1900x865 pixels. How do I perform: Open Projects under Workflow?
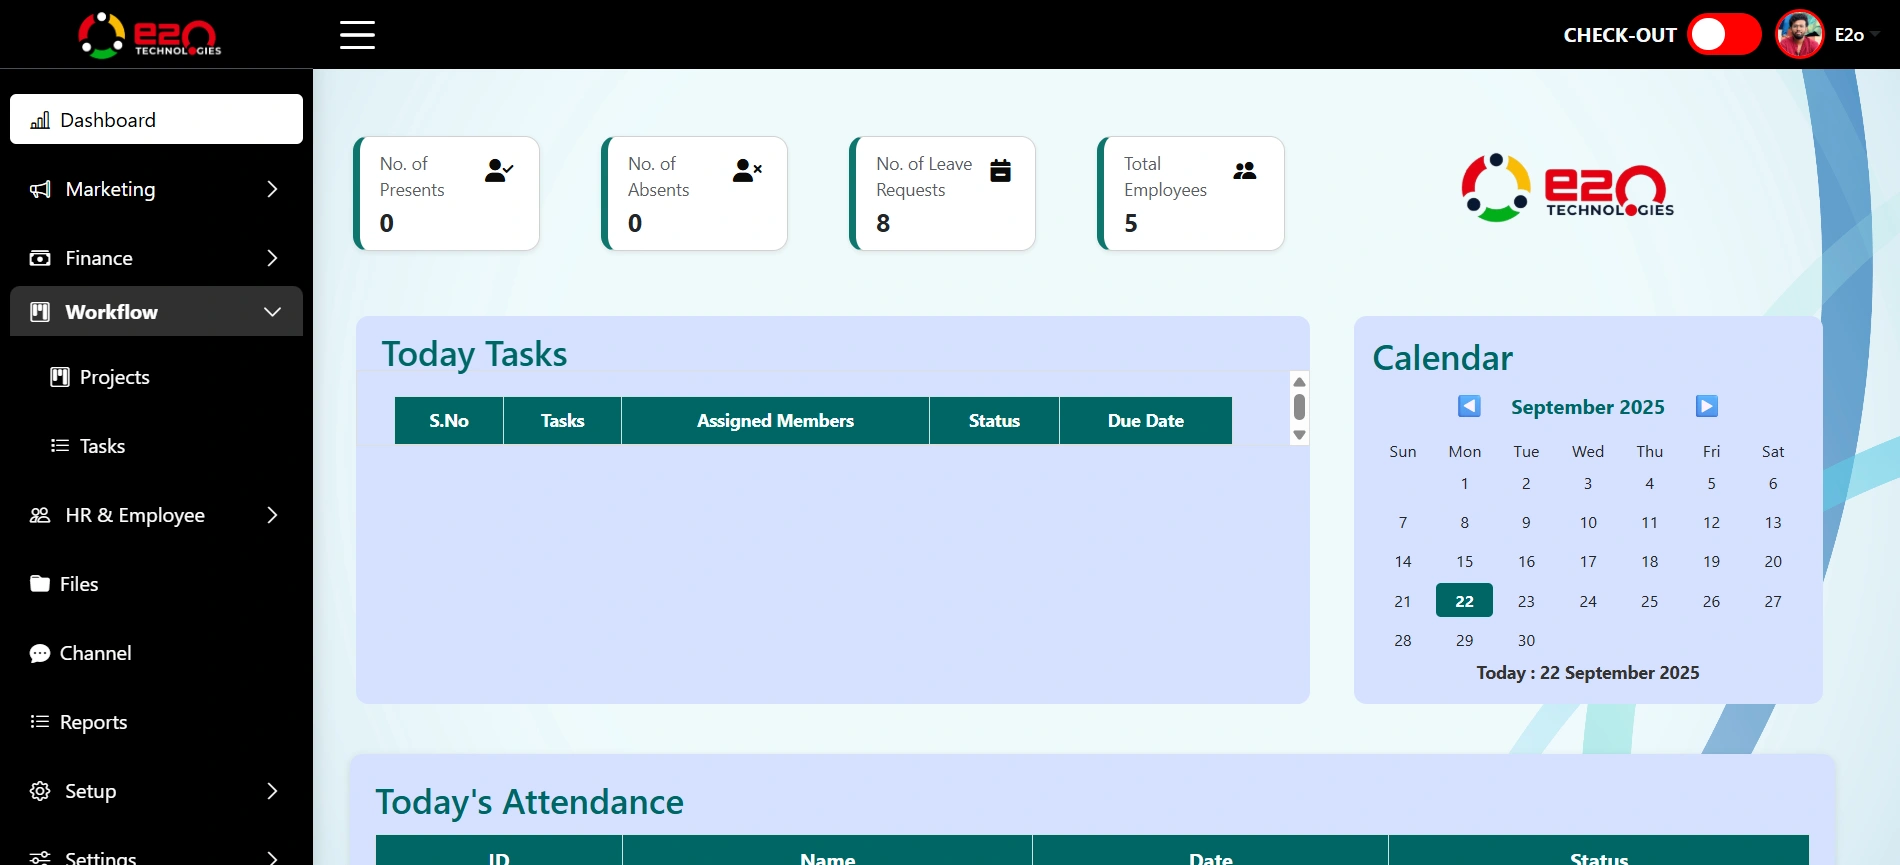click(x=114, y=377)
